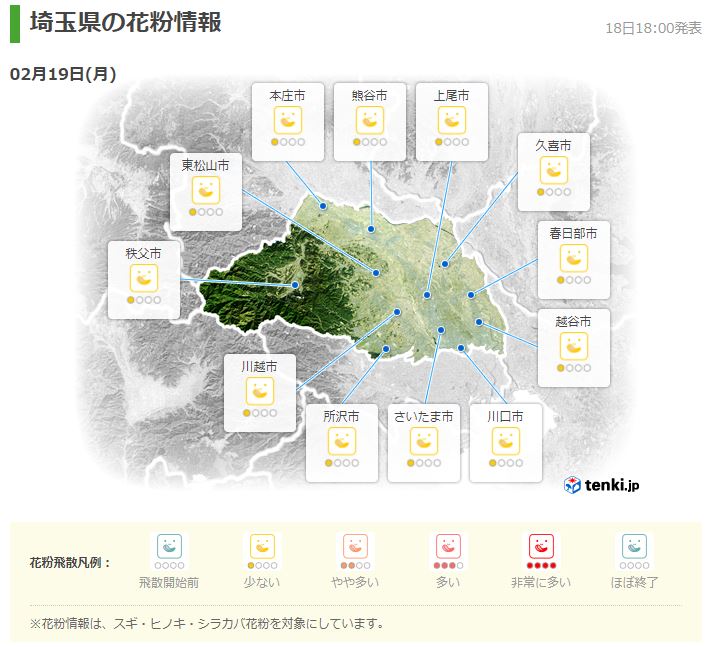Click the 02月19日(月) date label

63,74
